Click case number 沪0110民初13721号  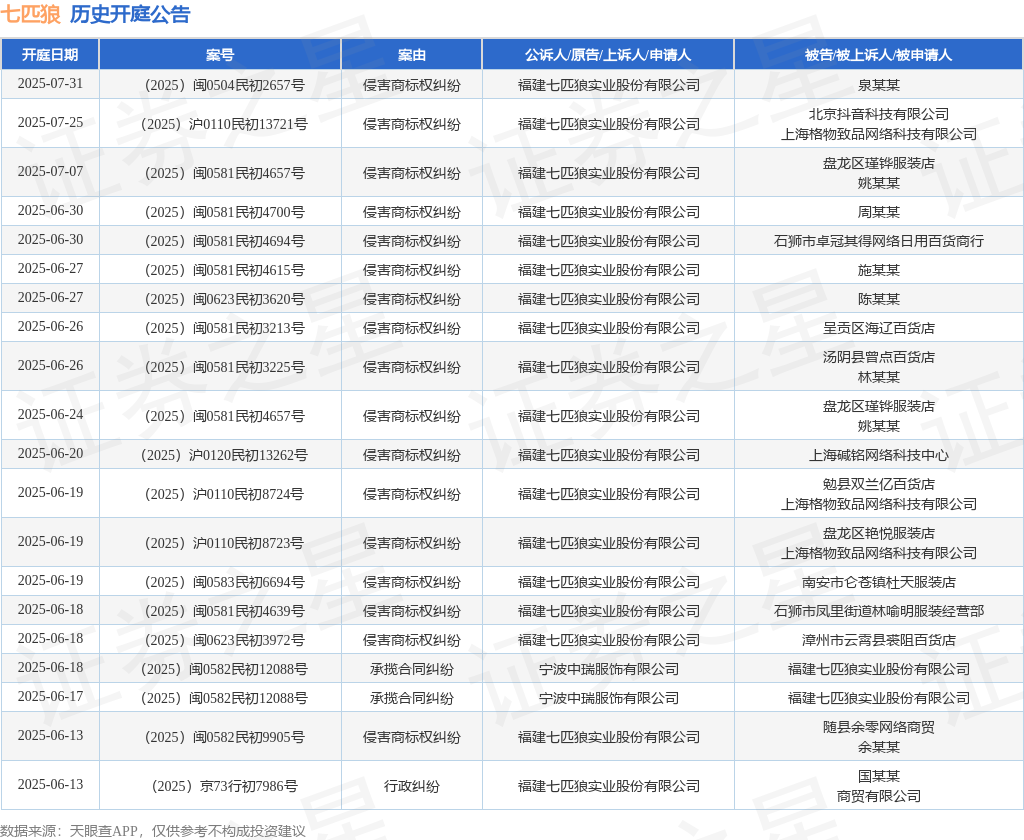point(225,124)
